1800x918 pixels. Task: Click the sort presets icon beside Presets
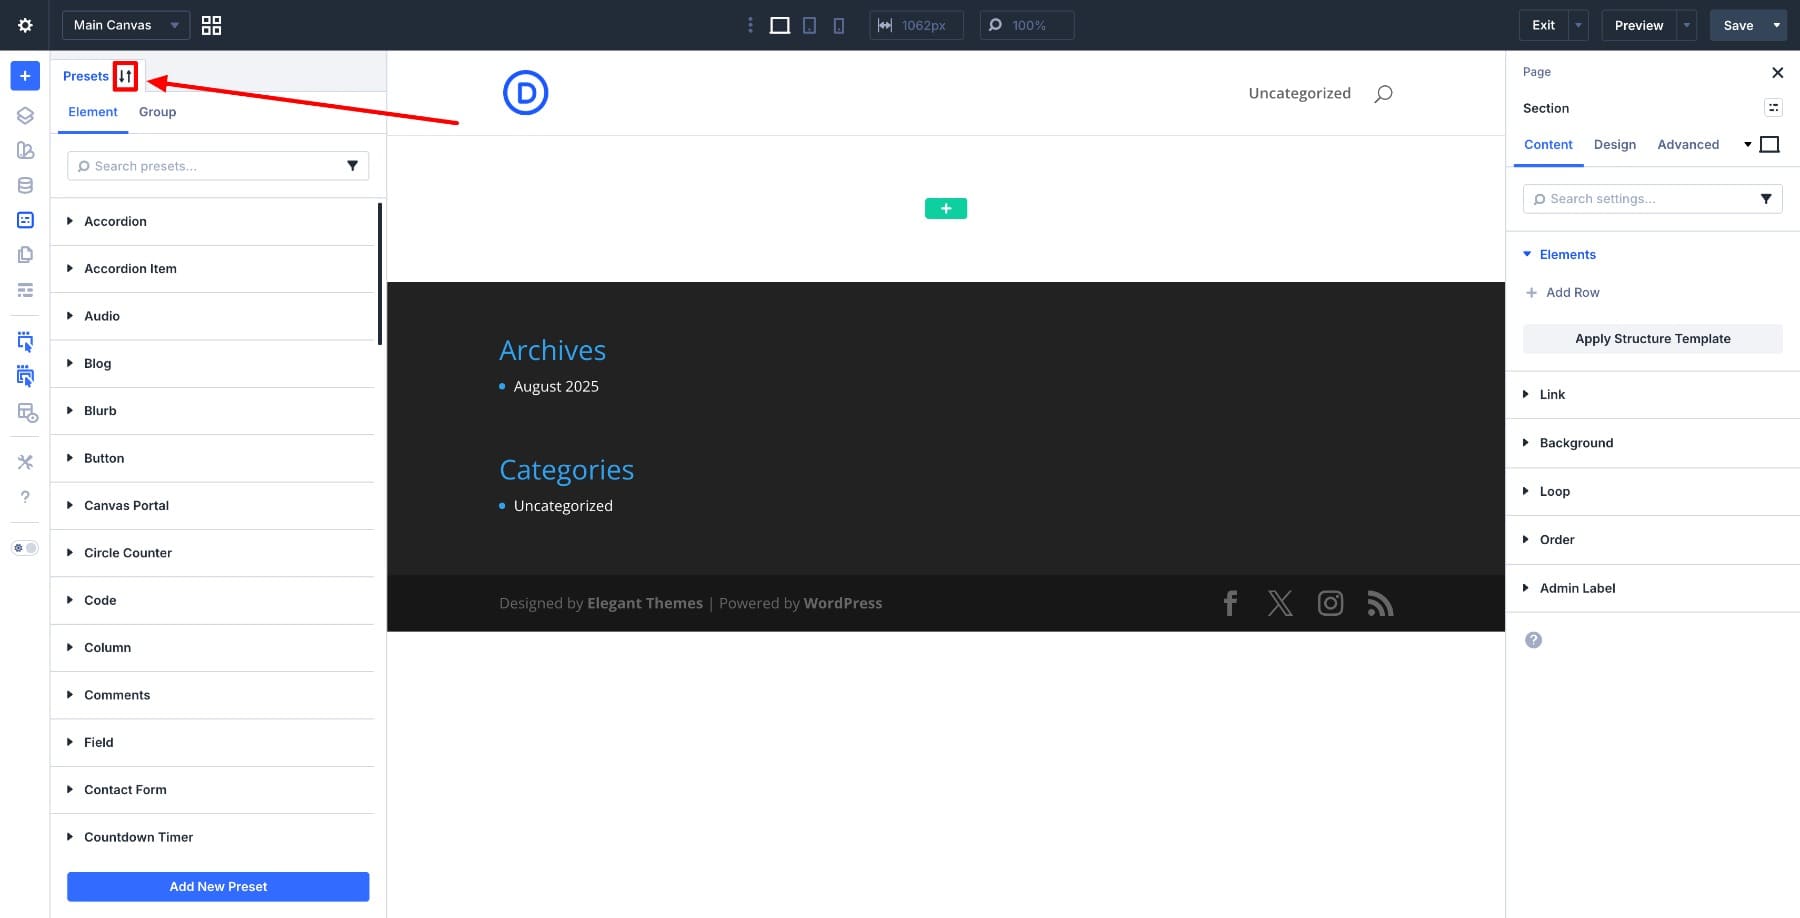point(126,75)
